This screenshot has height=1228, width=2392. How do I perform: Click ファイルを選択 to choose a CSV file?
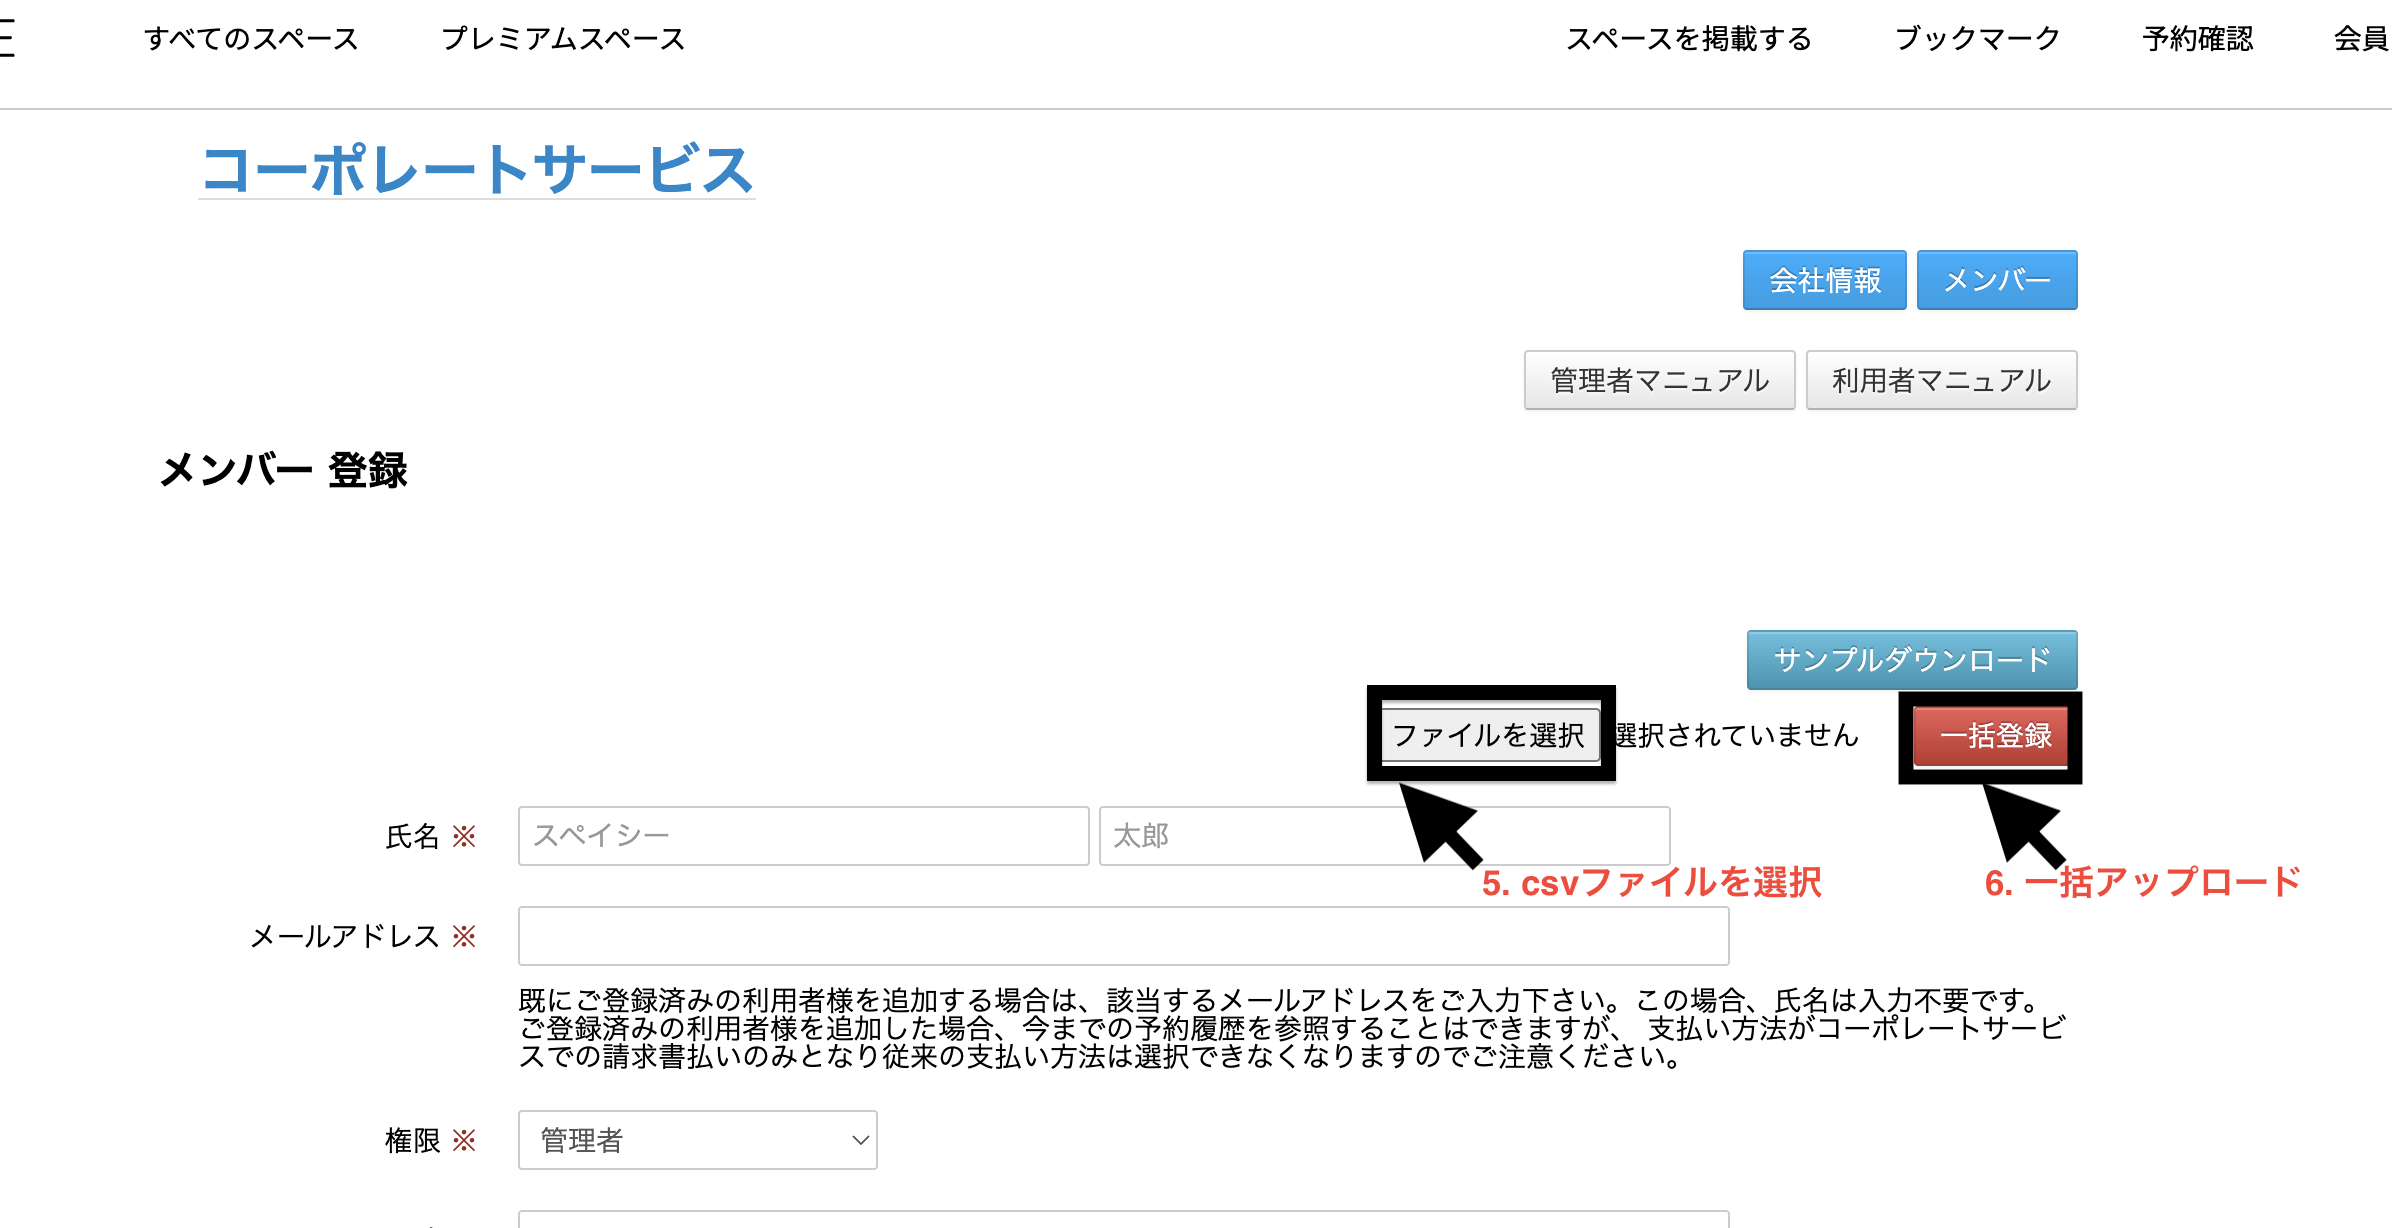[x=1490, y=735]
